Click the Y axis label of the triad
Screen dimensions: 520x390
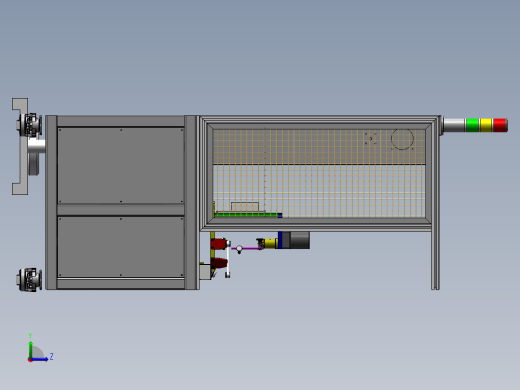tap(30, 336)
